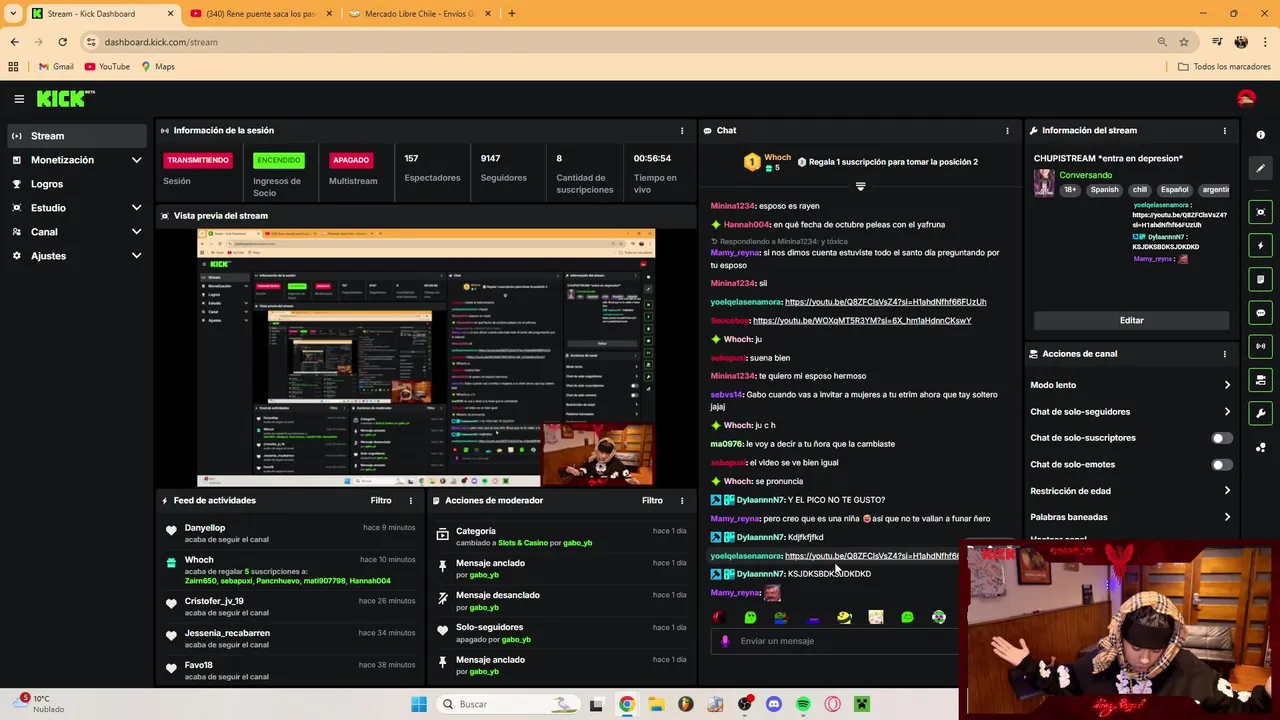Image resolution: width=1280 pixels, height=720 pixels.
Task: Click the broadcast signal icon in right sidebar
Action: (1260, 346)
